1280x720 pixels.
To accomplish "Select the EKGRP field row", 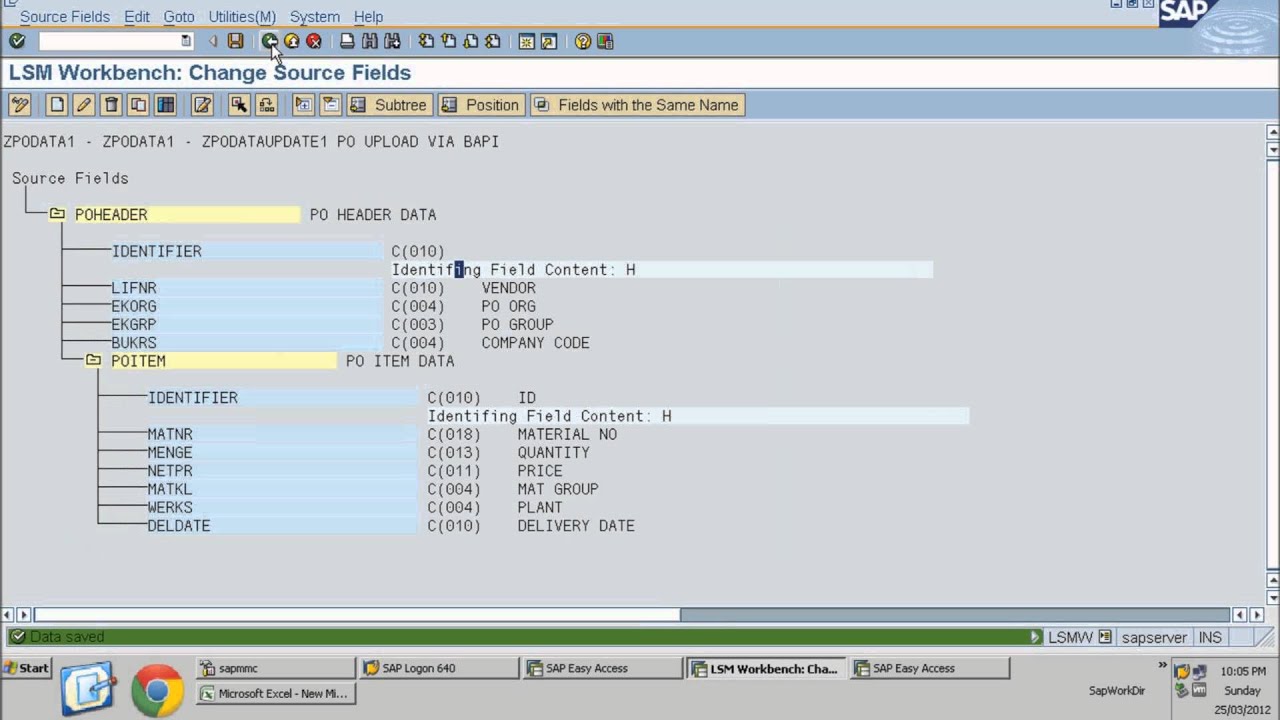I will pyautogui.click(x=246, y=324).
